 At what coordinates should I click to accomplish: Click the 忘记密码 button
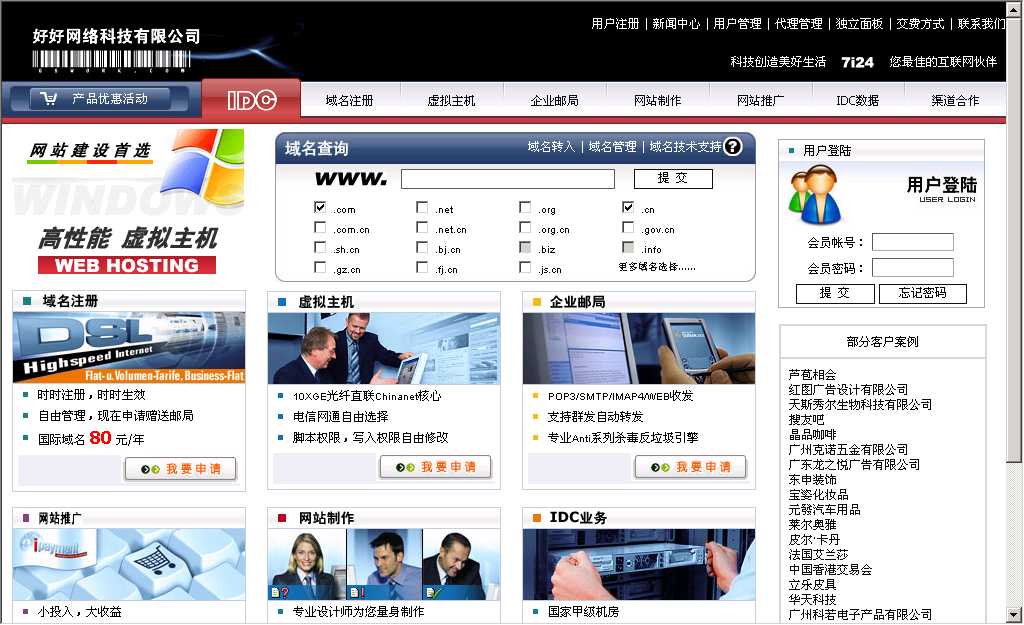pos(923,294)
